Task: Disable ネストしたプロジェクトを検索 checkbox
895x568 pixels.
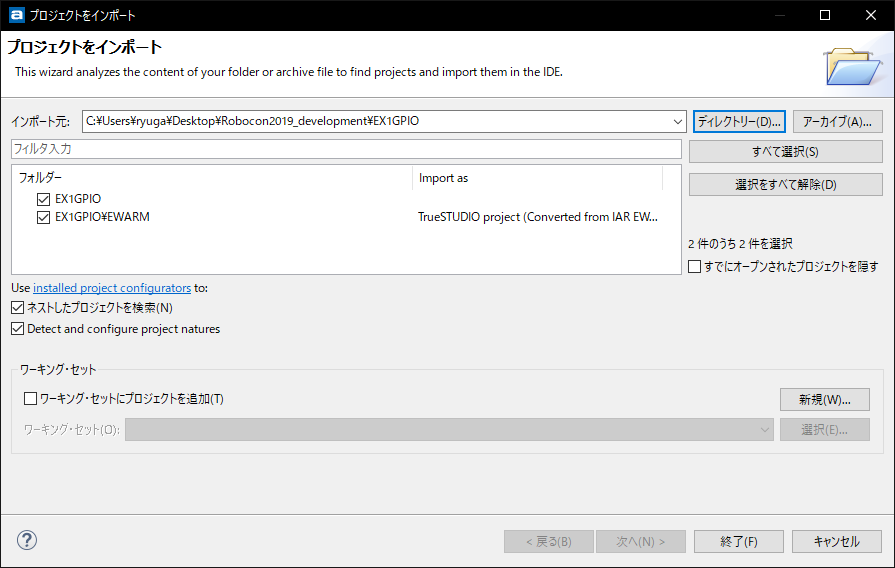Action: coord(18,308)
